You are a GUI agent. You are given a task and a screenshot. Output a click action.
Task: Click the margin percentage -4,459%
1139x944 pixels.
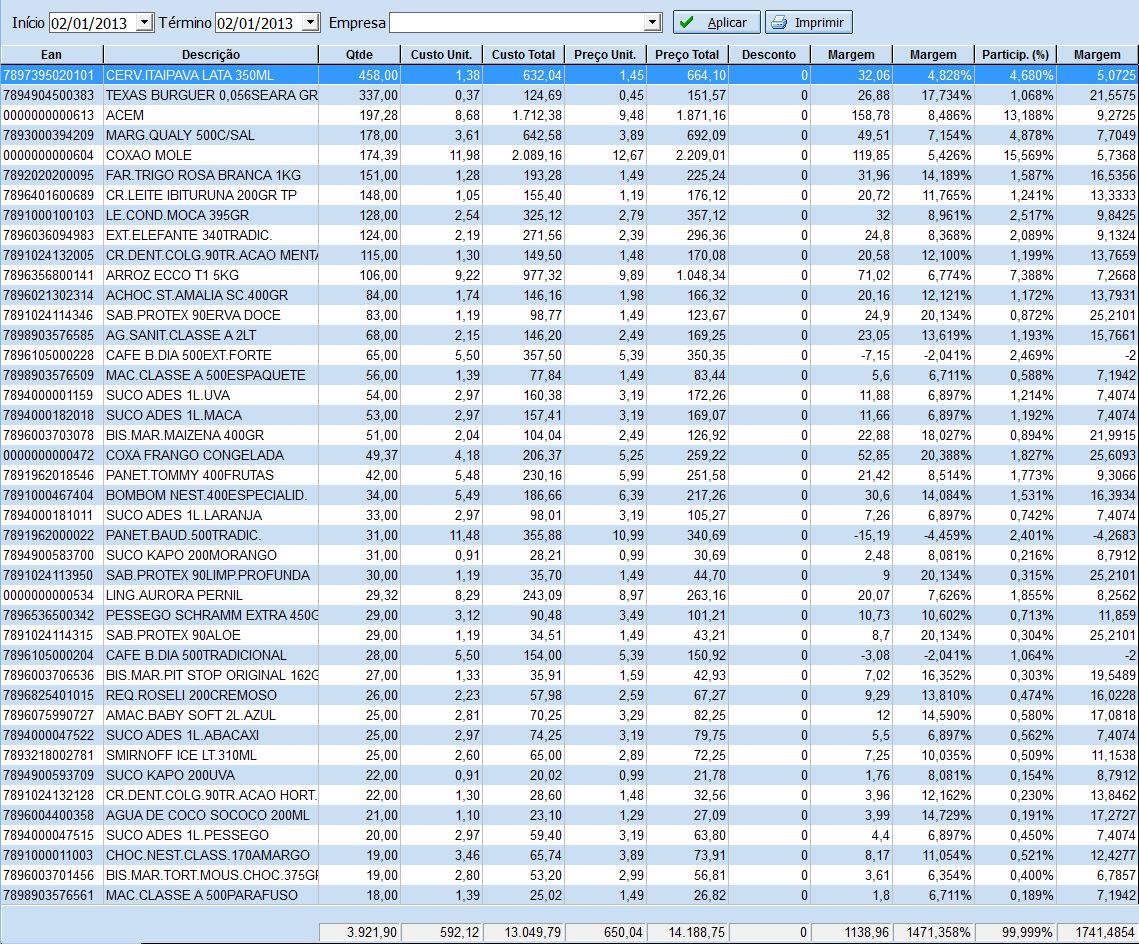(947, 535)
